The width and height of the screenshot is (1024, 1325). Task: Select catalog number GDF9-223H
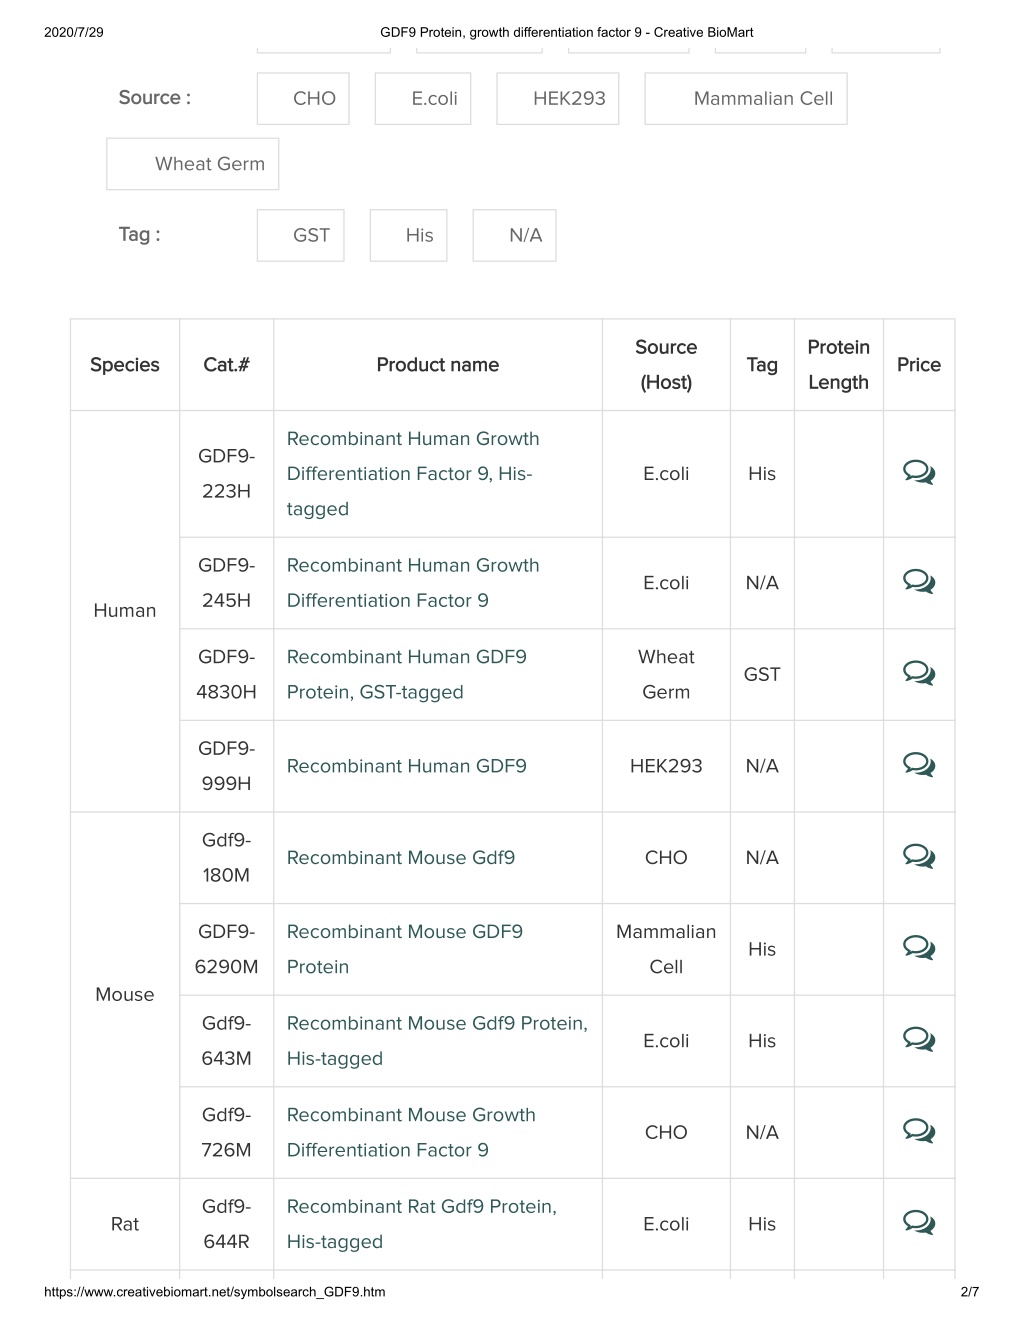click(226, 474)
